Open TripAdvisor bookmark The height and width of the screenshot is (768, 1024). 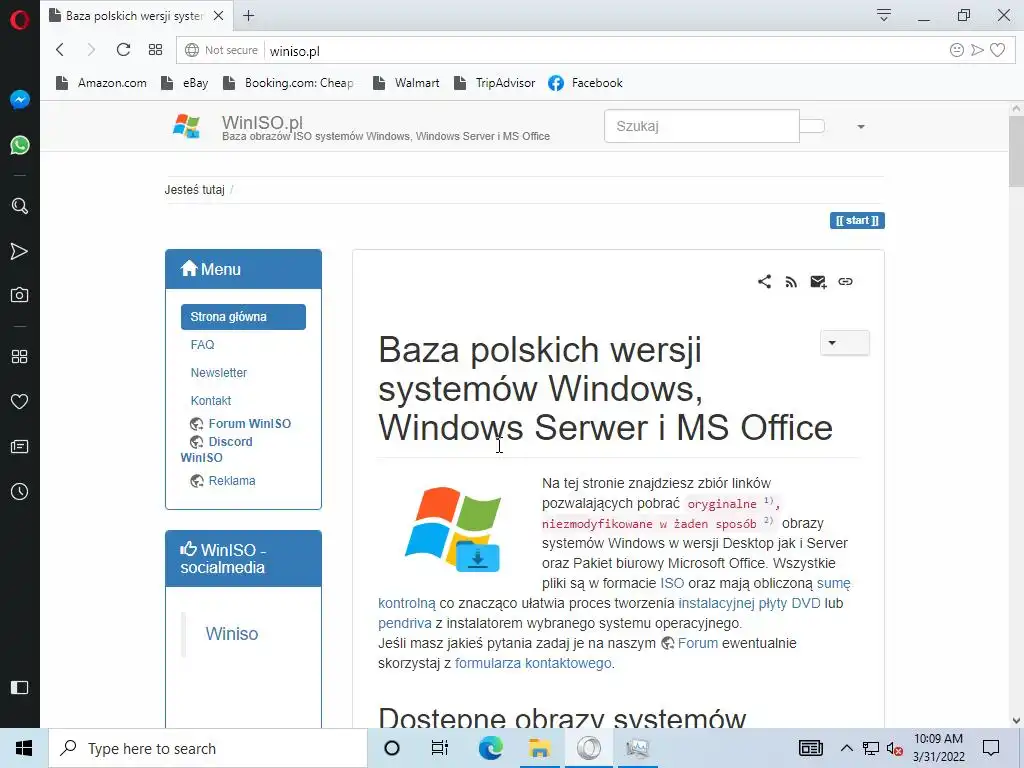[494, 83]
